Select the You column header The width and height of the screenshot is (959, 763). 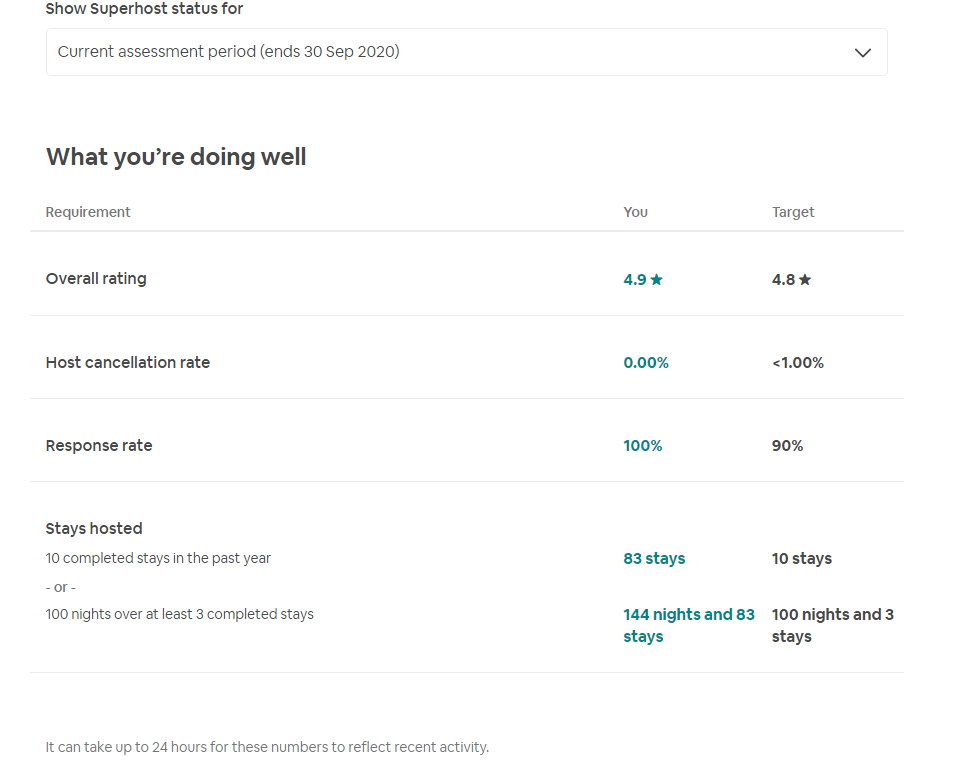tap(636, 212)
